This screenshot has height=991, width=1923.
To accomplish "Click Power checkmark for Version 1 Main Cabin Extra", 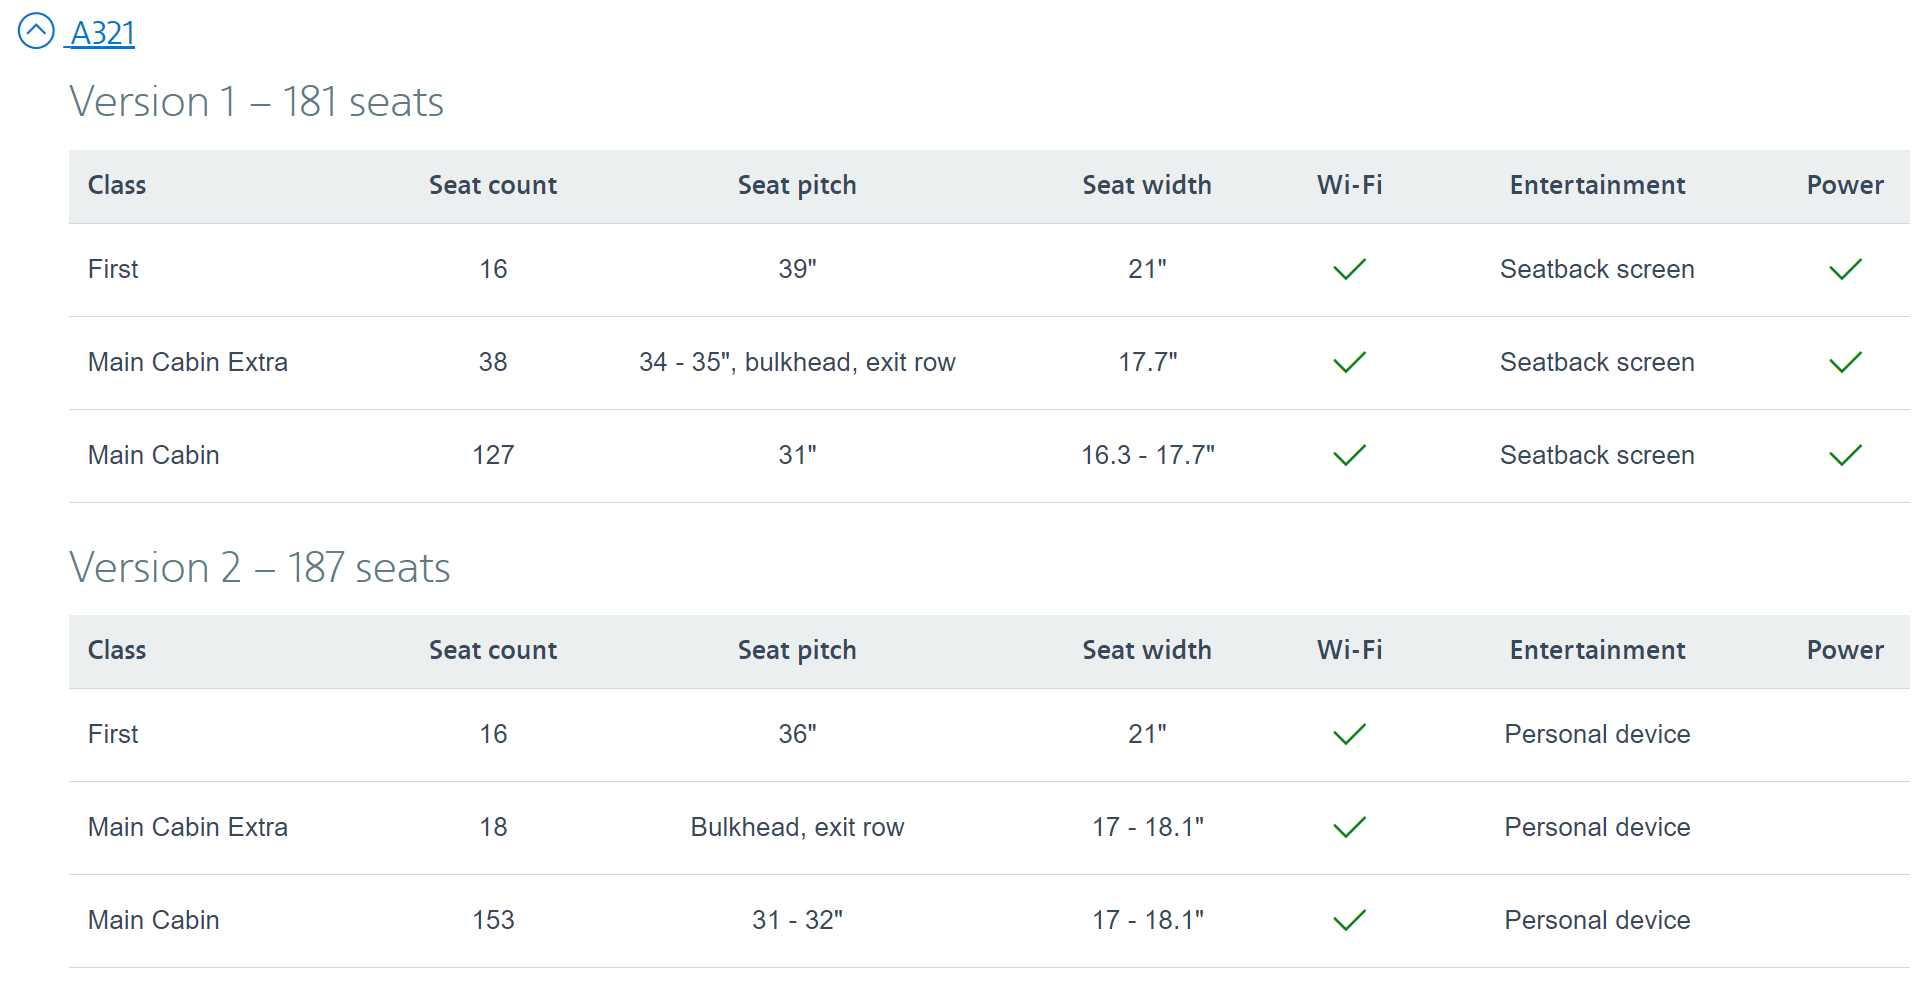I will (x=1844, y=362).
